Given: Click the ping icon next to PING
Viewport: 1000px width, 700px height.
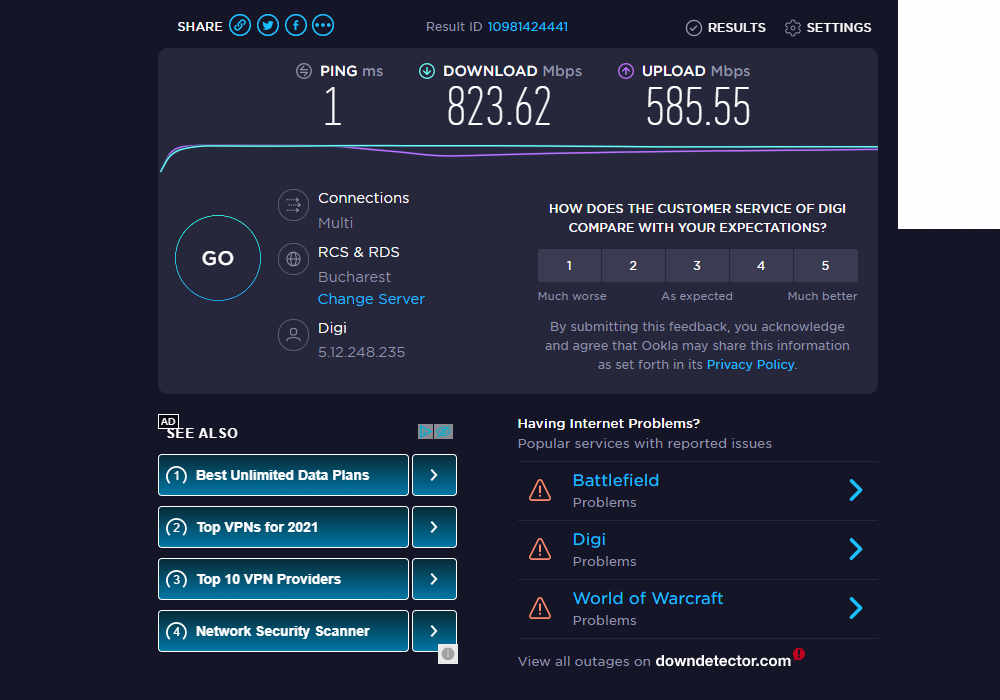Looking at the screenshot, I should click(x=304, y=71).
